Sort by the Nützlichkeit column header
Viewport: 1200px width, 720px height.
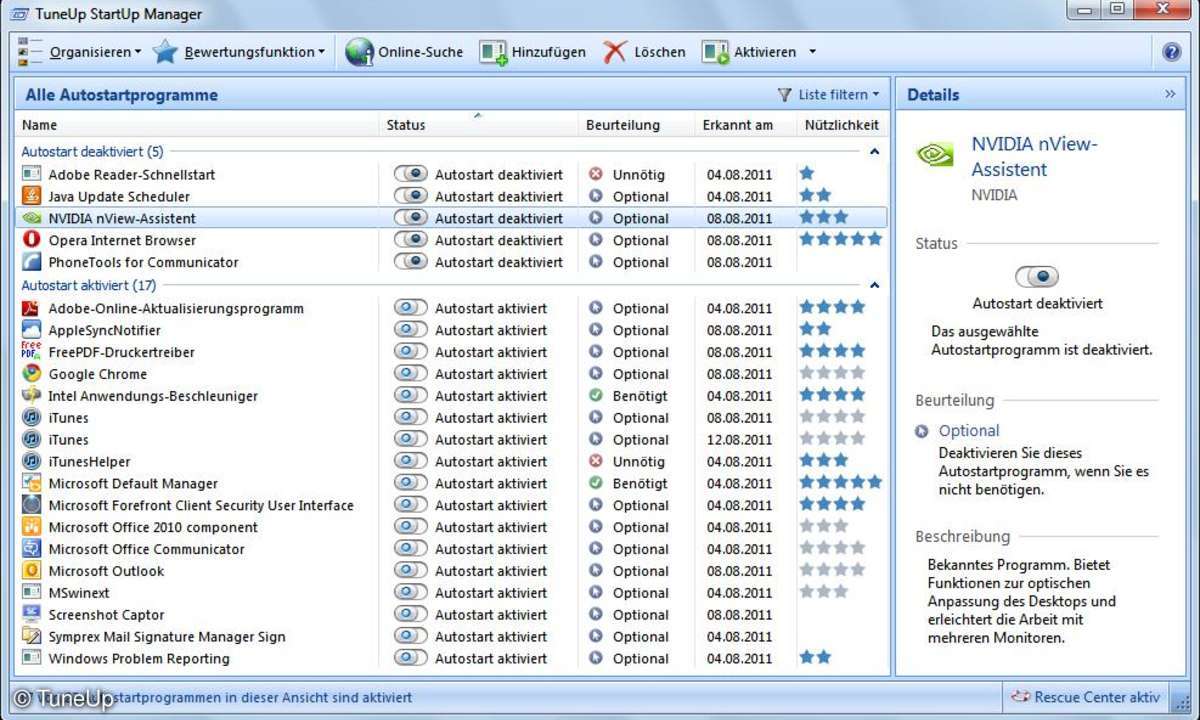[841, 125]
